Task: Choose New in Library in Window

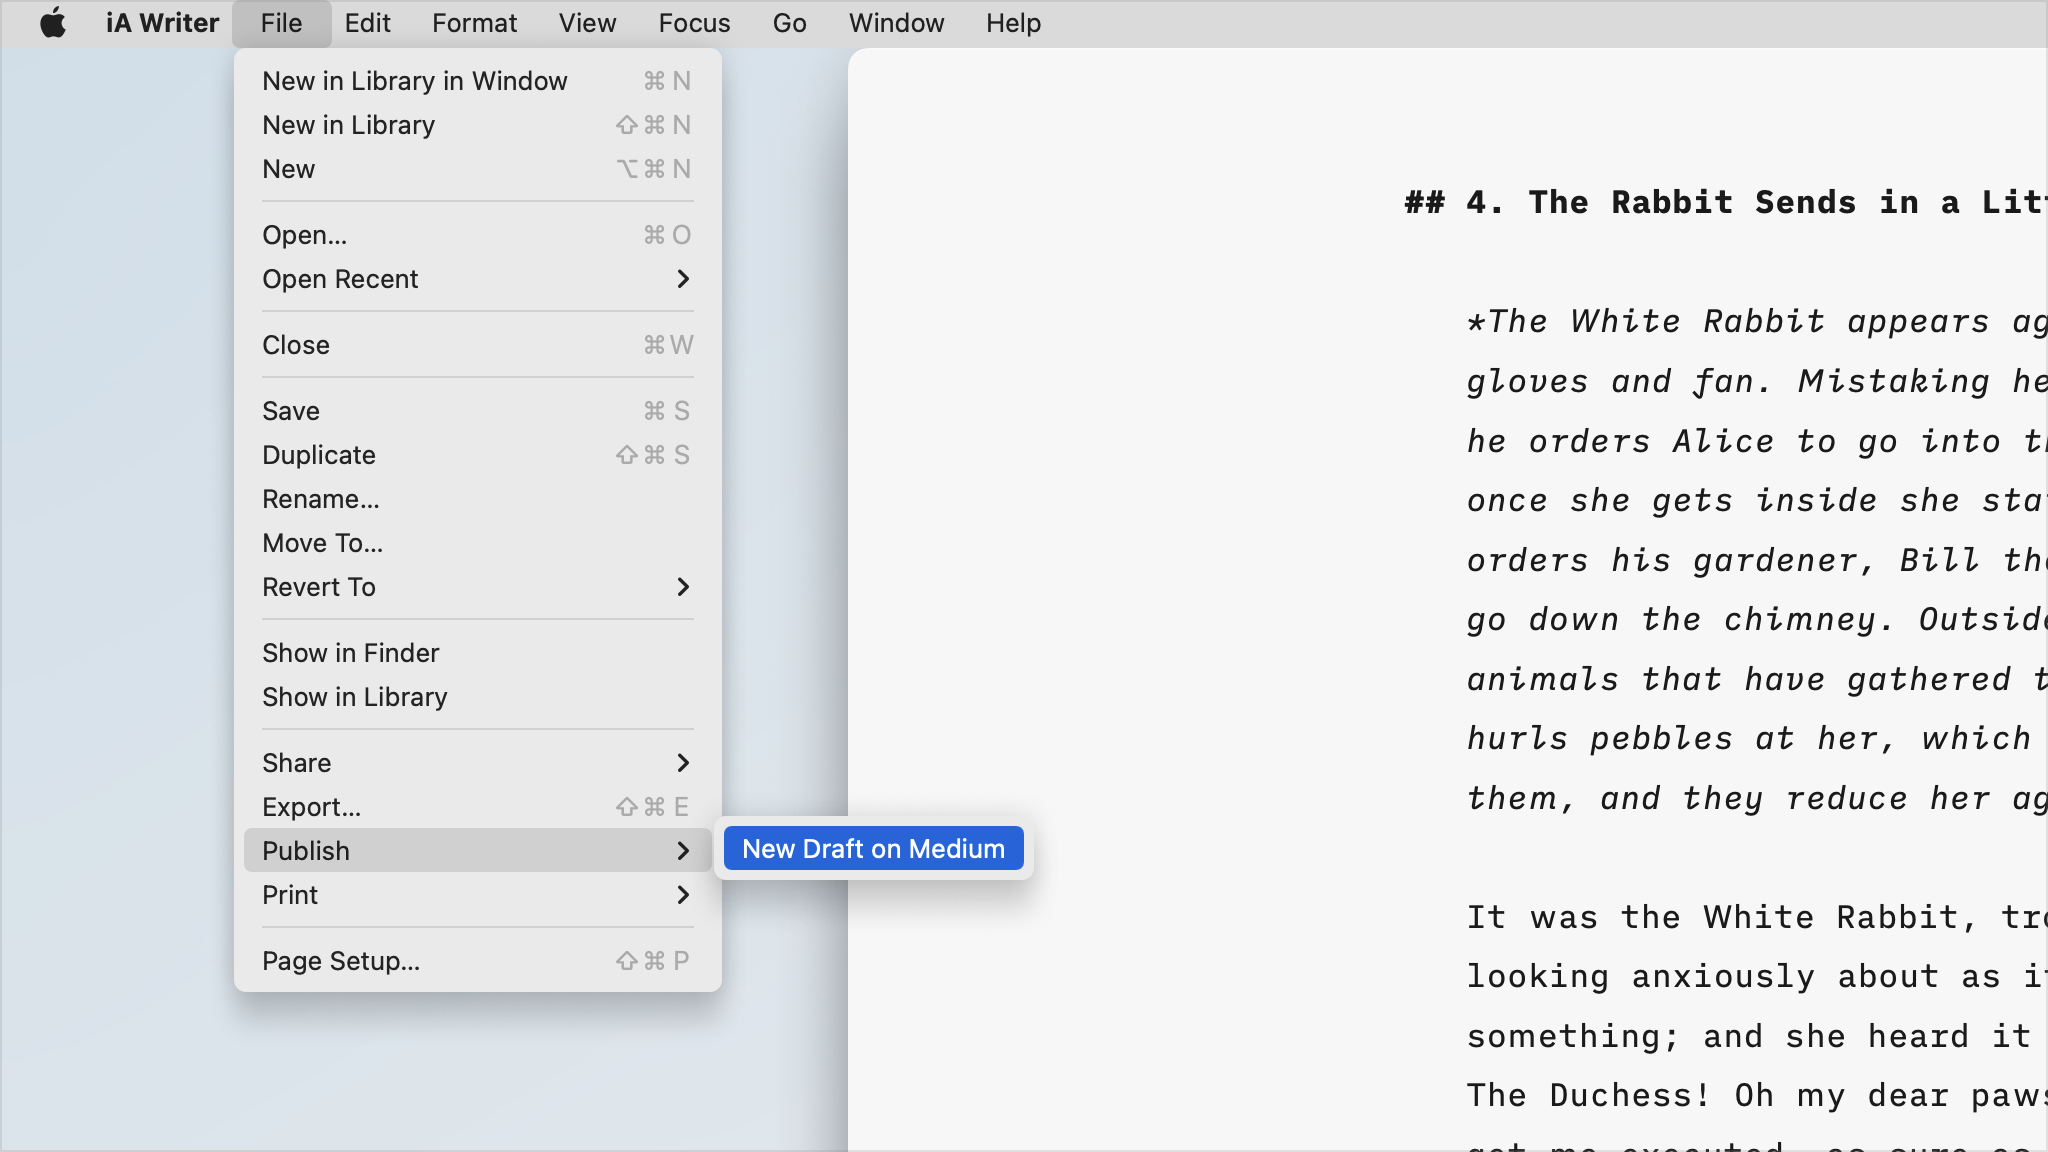Action: coord(477,81)
